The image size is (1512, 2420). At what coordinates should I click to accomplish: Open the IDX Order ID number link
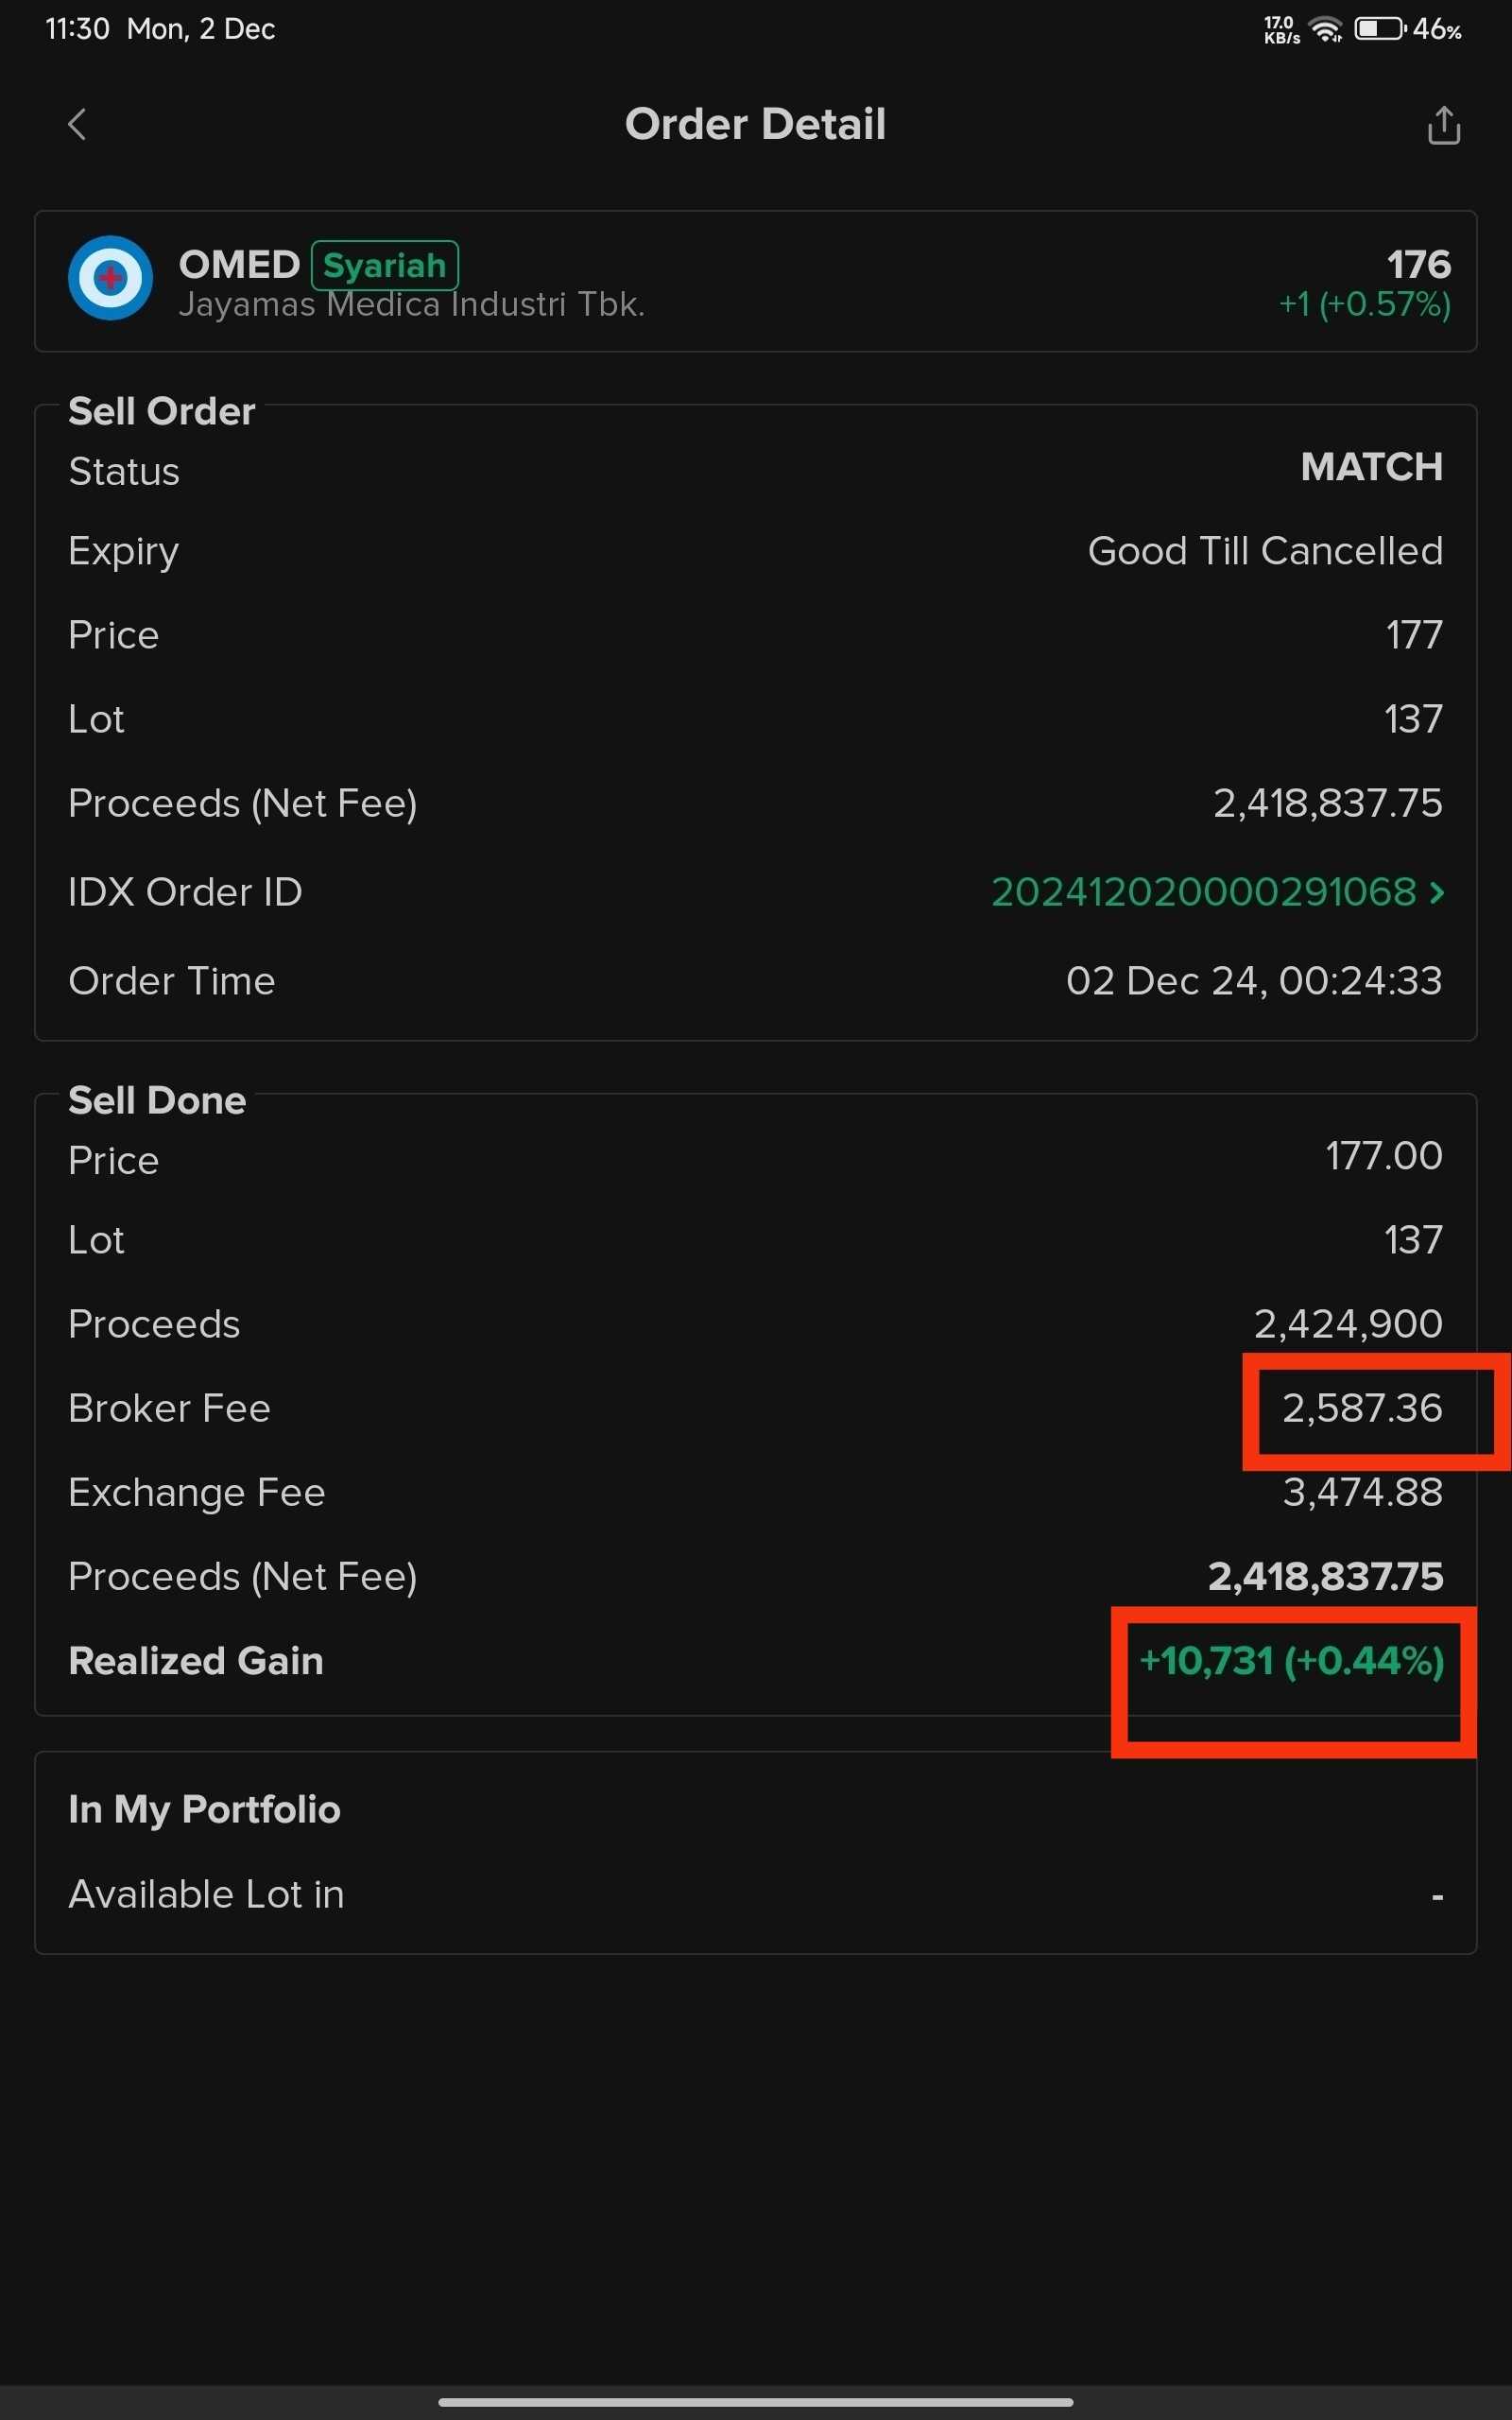pos(1203,892)
